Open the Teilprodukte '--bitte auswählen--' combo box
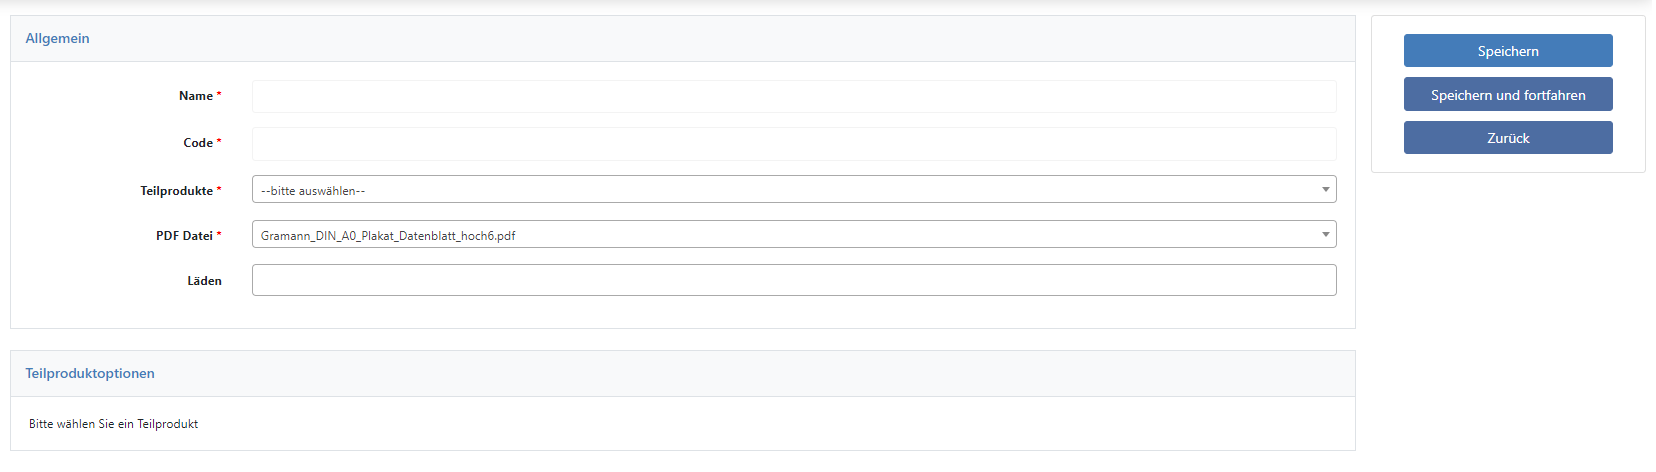Image resolution: width=1656 pixels, height=472 pixels. click(x=794, y=189)
